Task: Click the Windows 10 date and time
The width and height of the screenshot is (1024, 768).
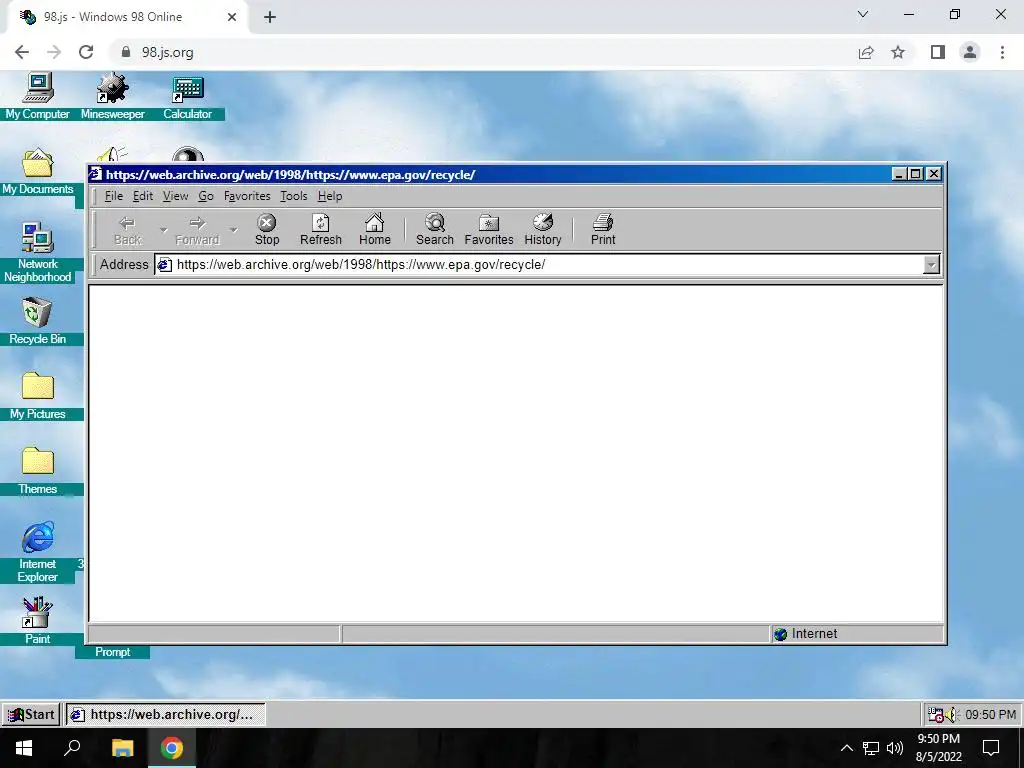Action: pyautogui.click(x=938, y=748)
